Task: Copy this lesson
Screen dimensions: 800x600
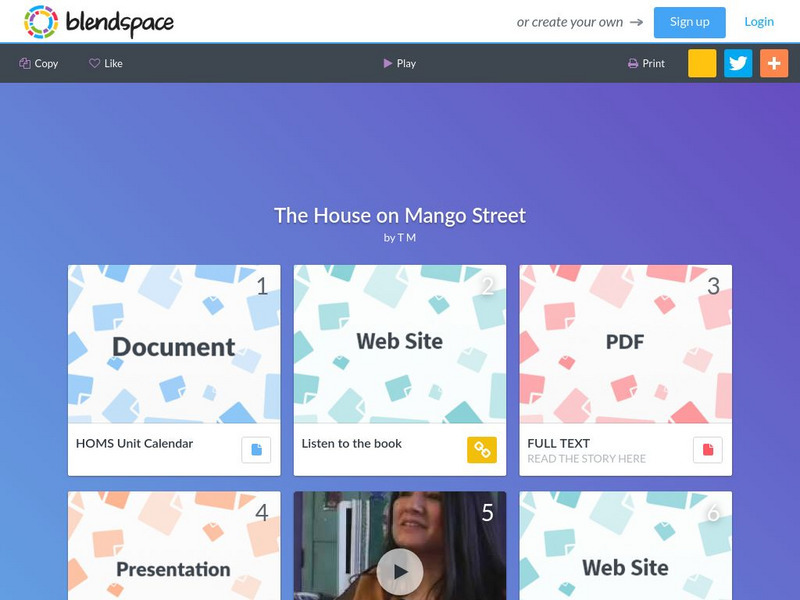Action: pos(39,63)
